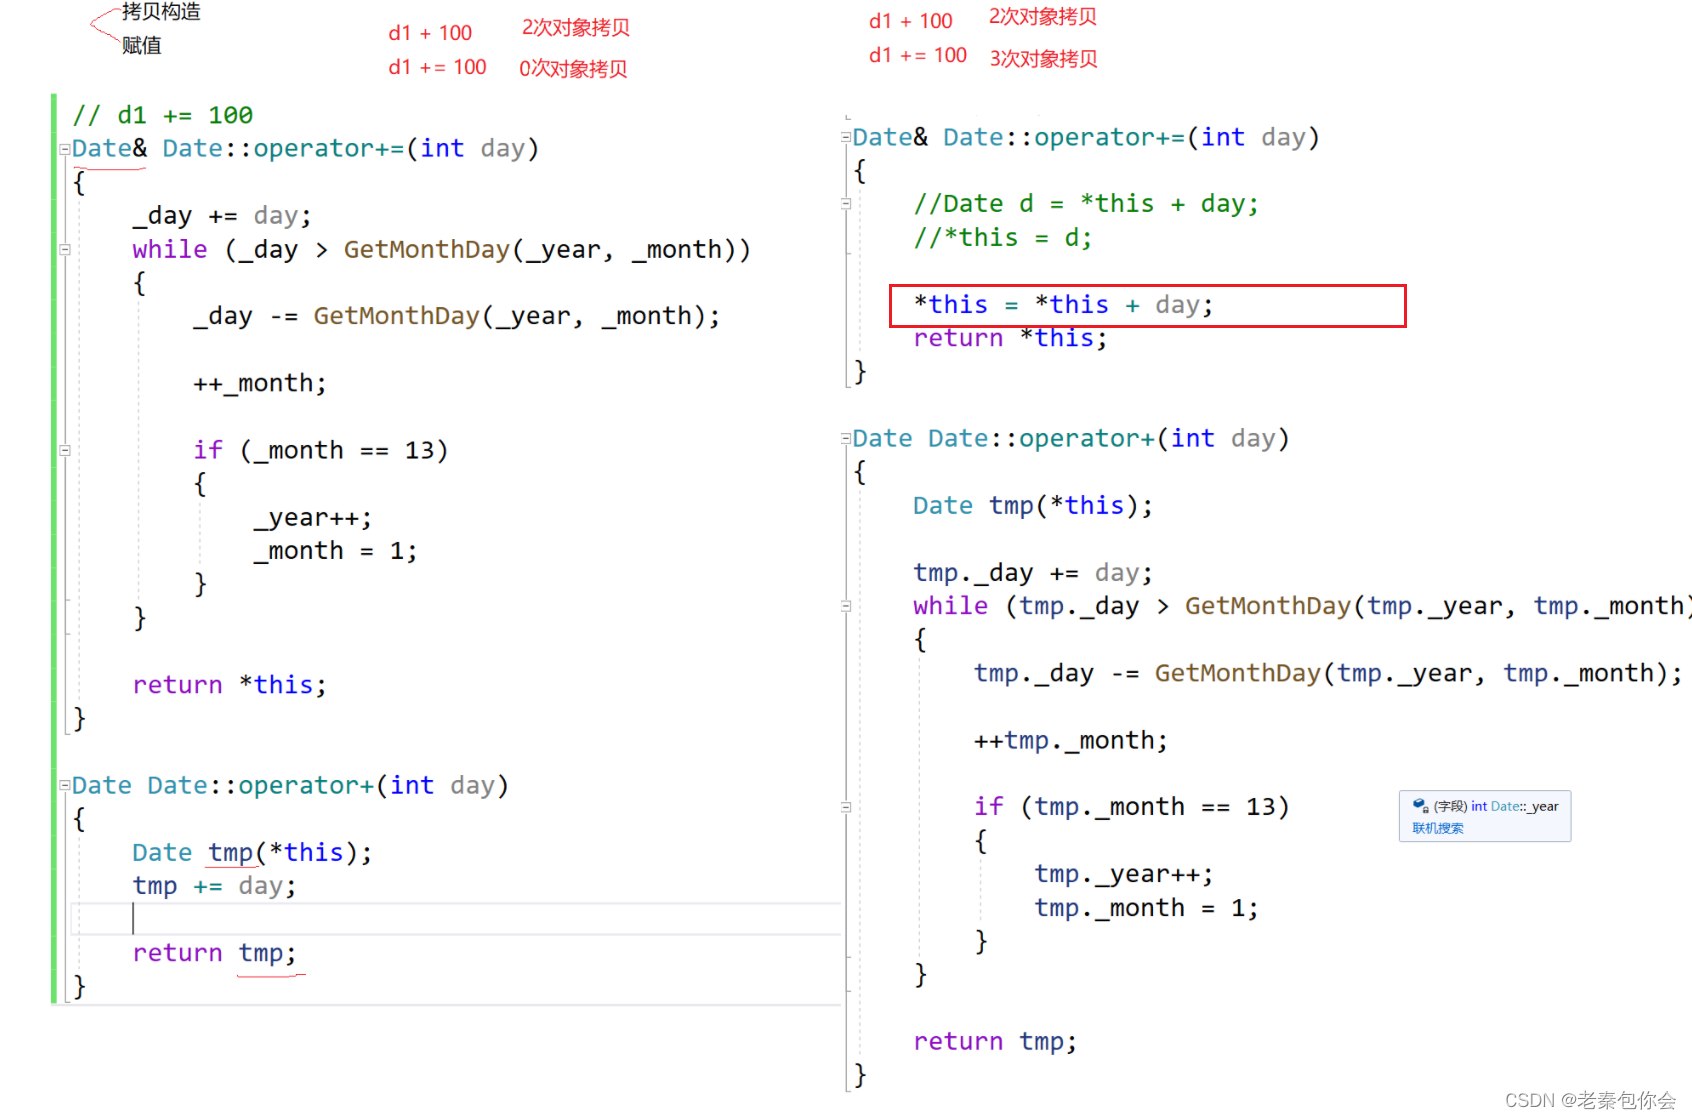Click the 赋值 label
1692x1119 pixels.
(x=141, y=45)
